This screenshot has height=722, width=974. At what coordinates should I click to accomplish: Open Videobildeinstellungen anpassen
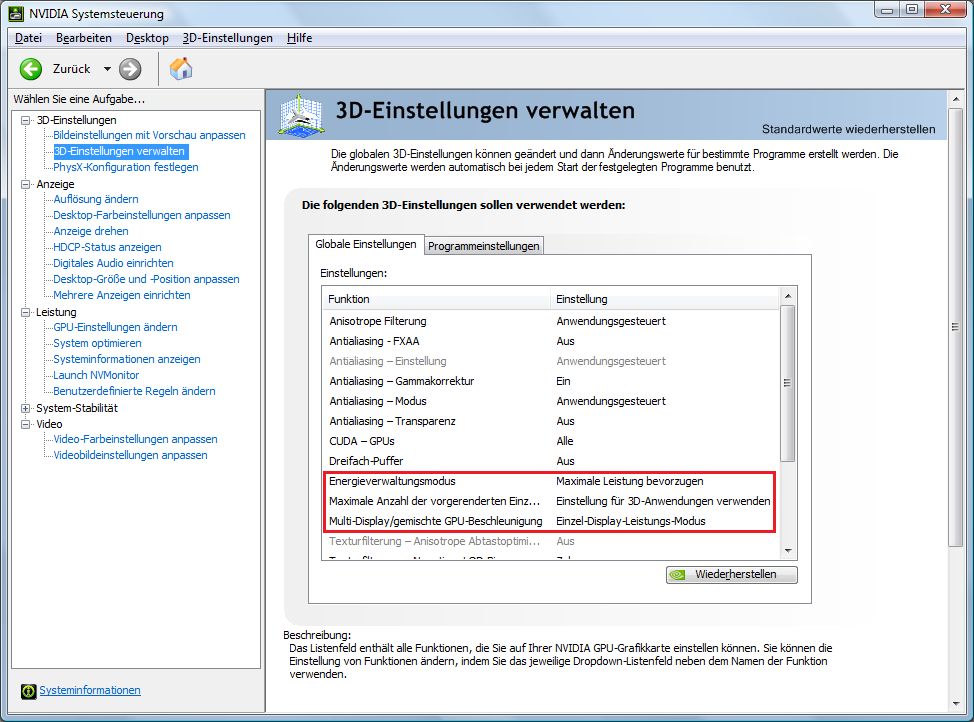point(130,455)
